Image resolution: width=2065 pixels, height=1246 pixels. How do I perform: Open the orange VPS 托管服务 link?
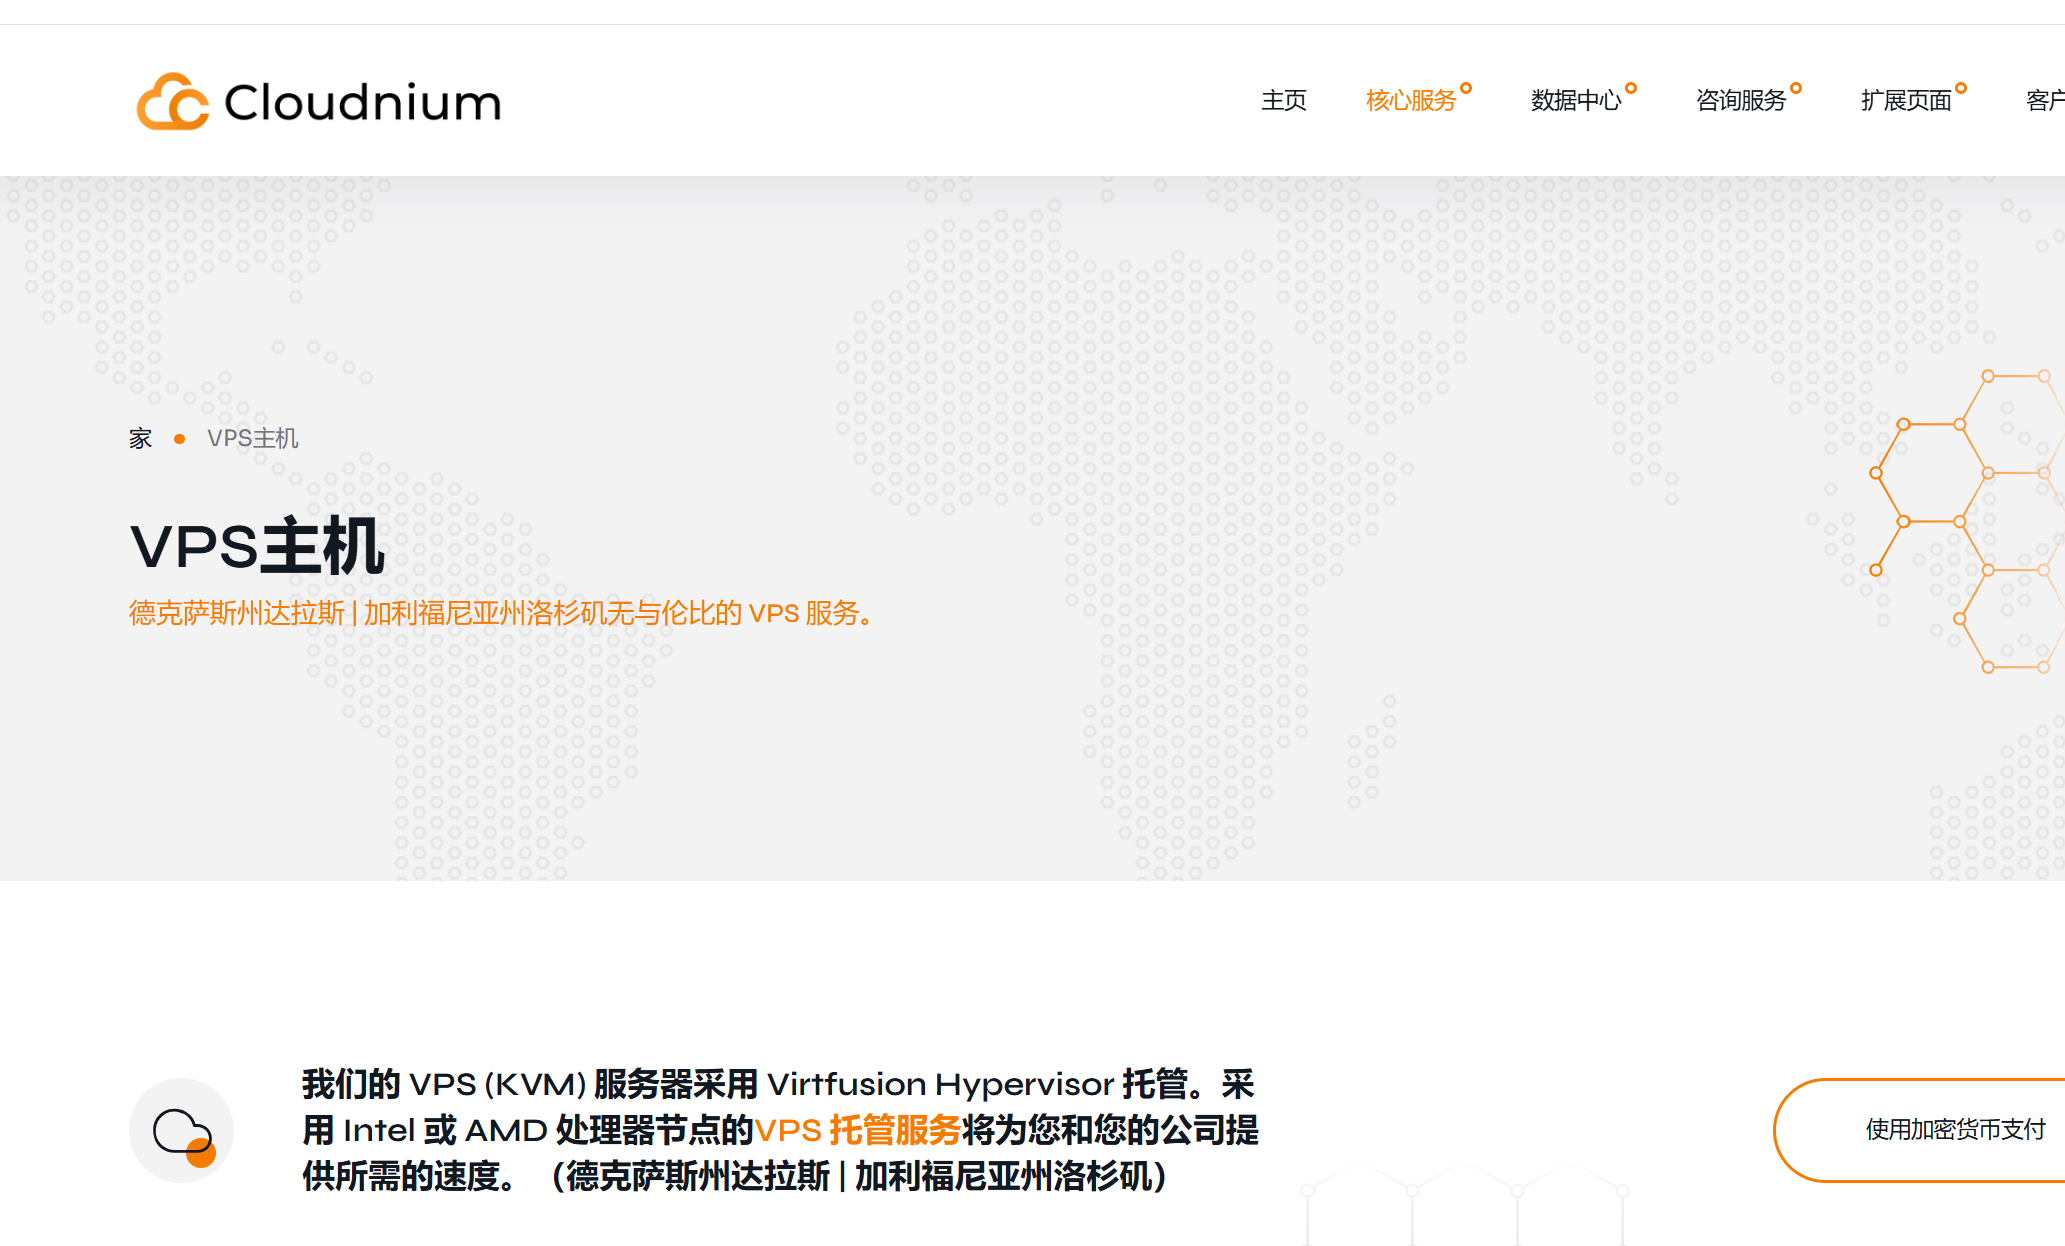tap(857, 1130)
